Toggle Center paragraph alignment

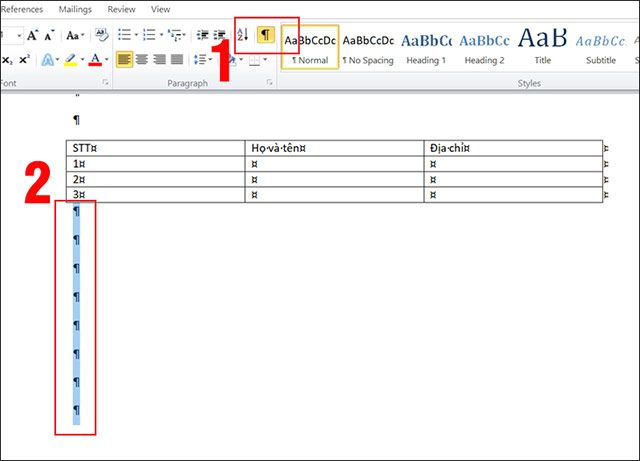[x=142, y=60]
